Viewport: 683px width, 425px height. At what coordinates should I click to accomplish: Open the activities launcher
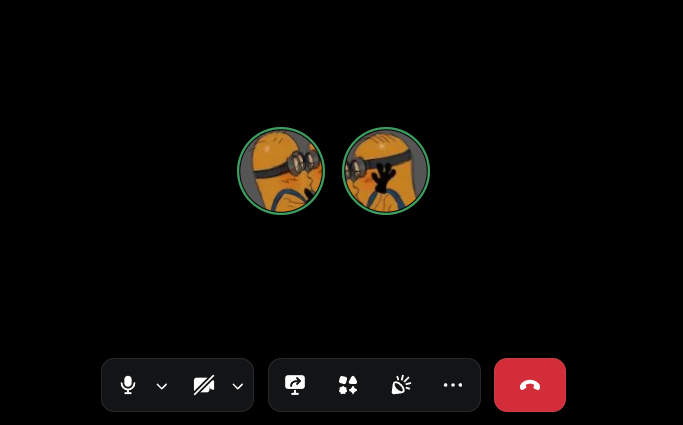(348, 385)
